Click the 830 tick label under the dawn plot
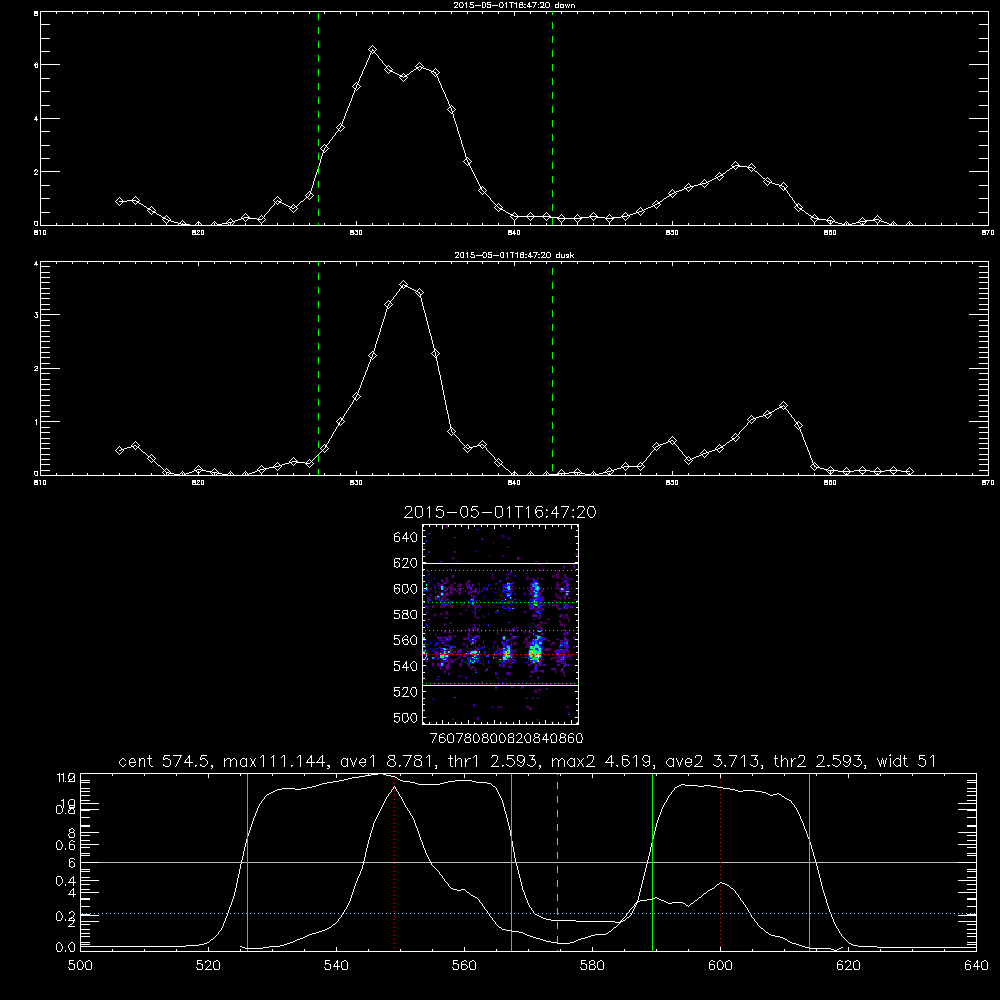1000x1000 pixels. (357, 233)
